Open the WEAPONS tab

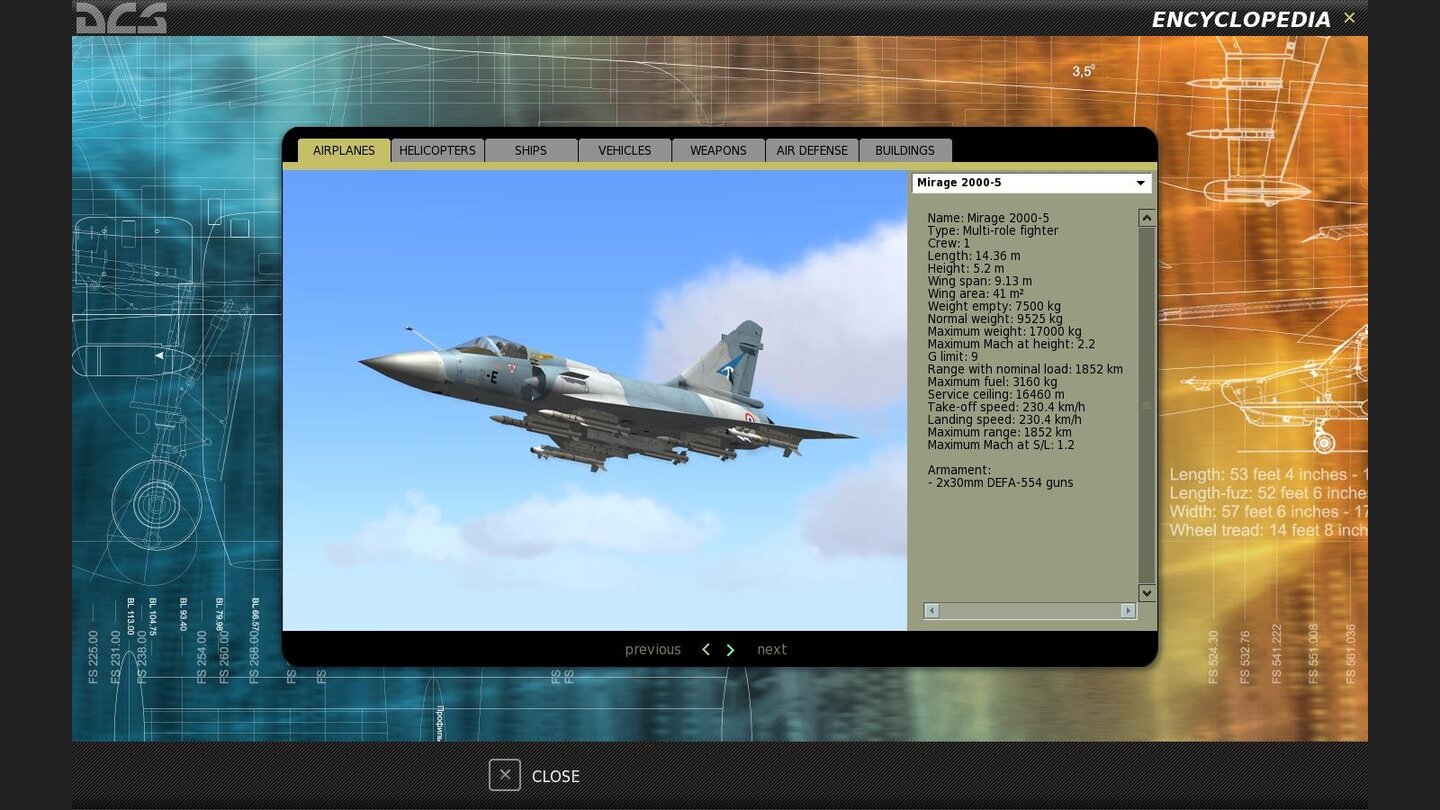718,150
